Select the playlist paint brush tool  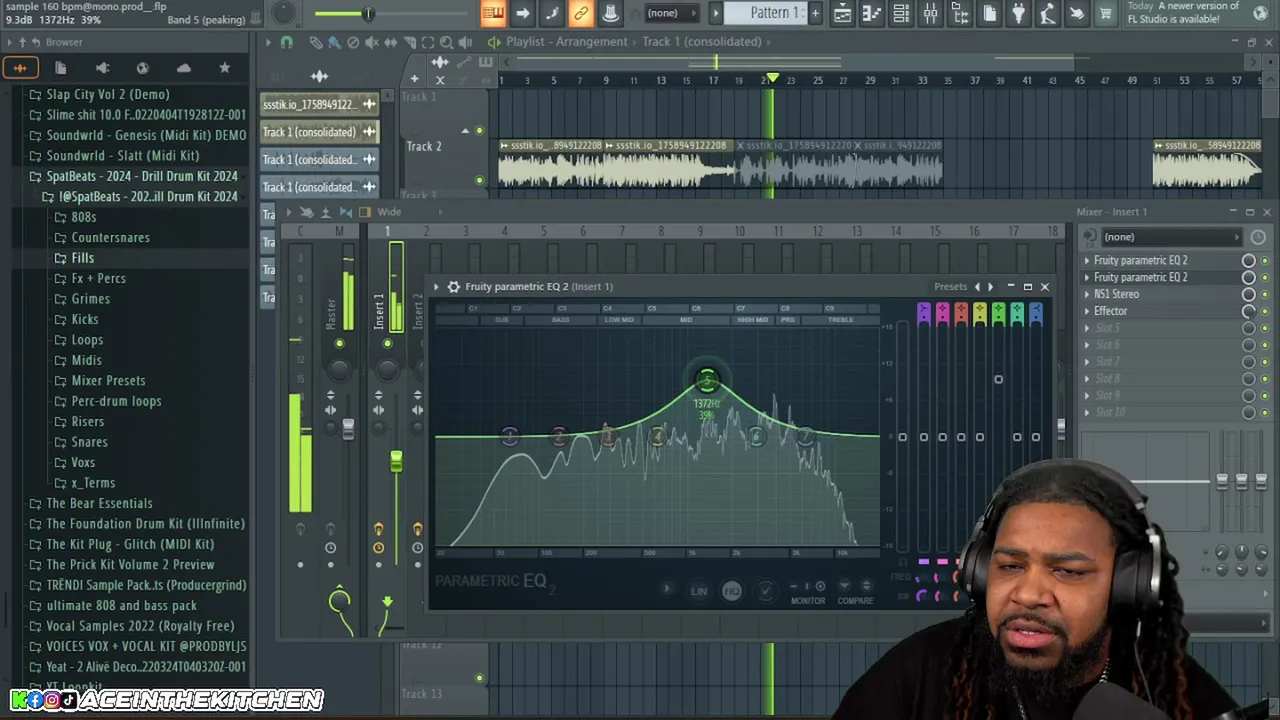(334, 42)
